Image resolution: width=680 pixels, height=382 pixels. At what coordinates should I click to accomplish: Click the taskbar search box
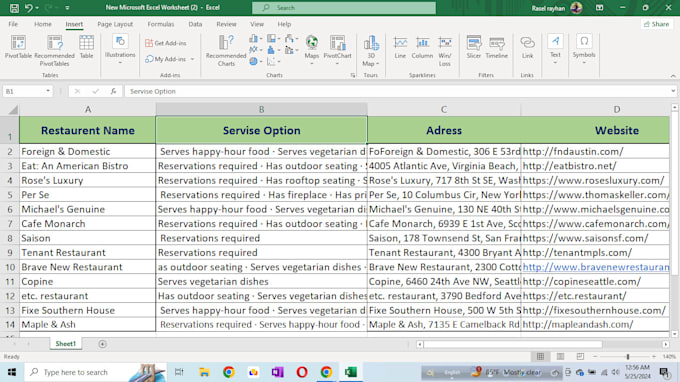(95, 372)
